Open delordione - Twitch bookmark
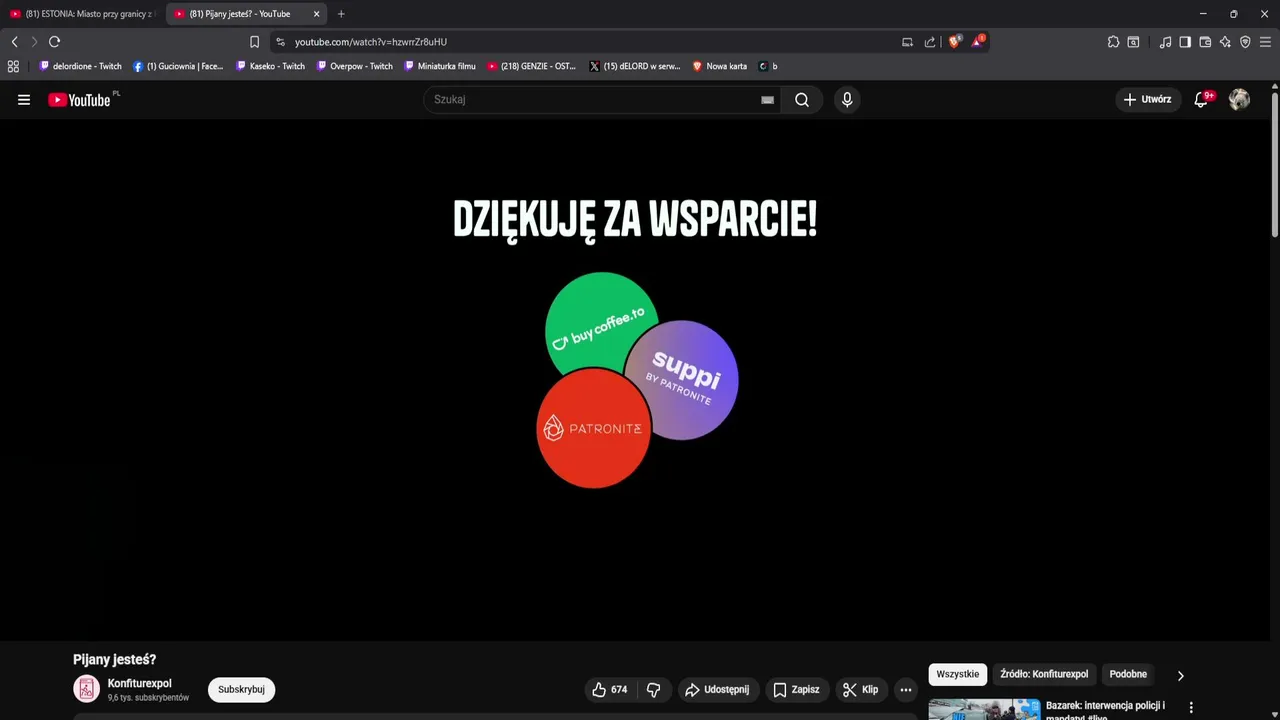The width and height of the screenshot is (1280, 720). 80,66
